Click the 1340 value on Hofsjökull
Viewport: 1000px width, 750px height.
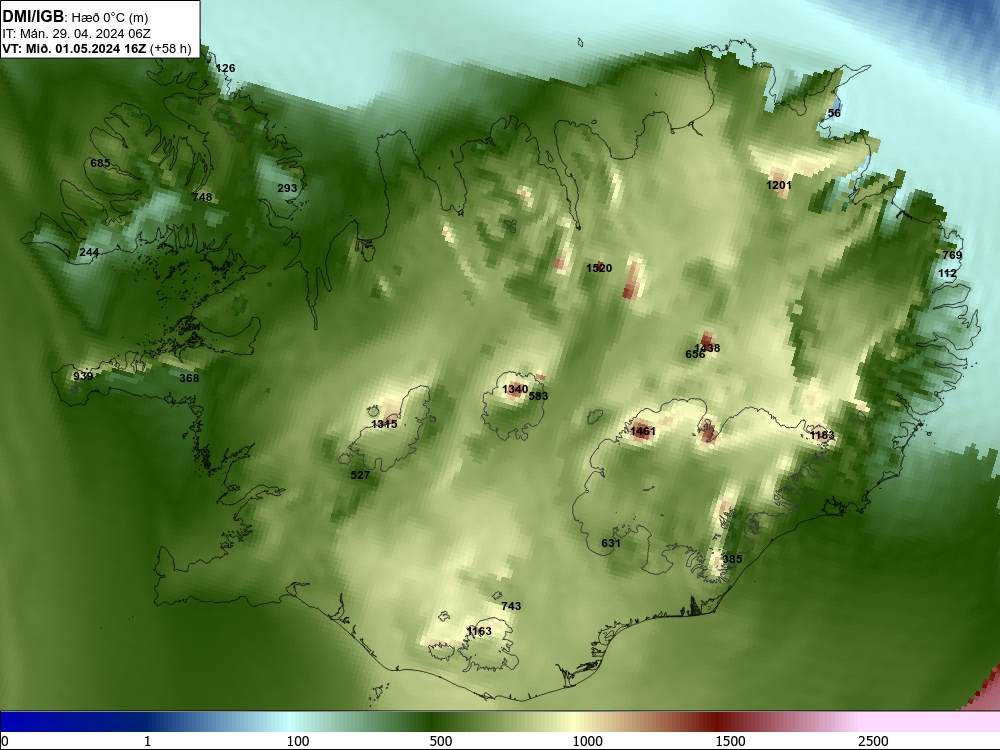pyautogui.click(x=515, y=389)
